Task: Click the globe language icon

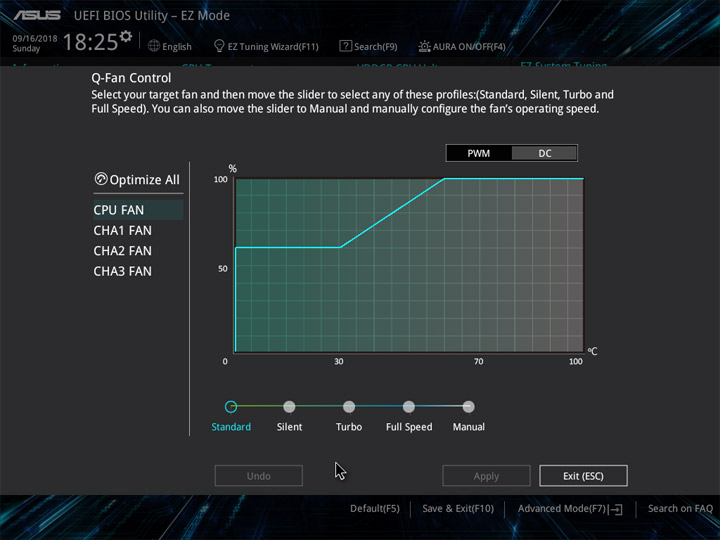Action: coord(154,46)
